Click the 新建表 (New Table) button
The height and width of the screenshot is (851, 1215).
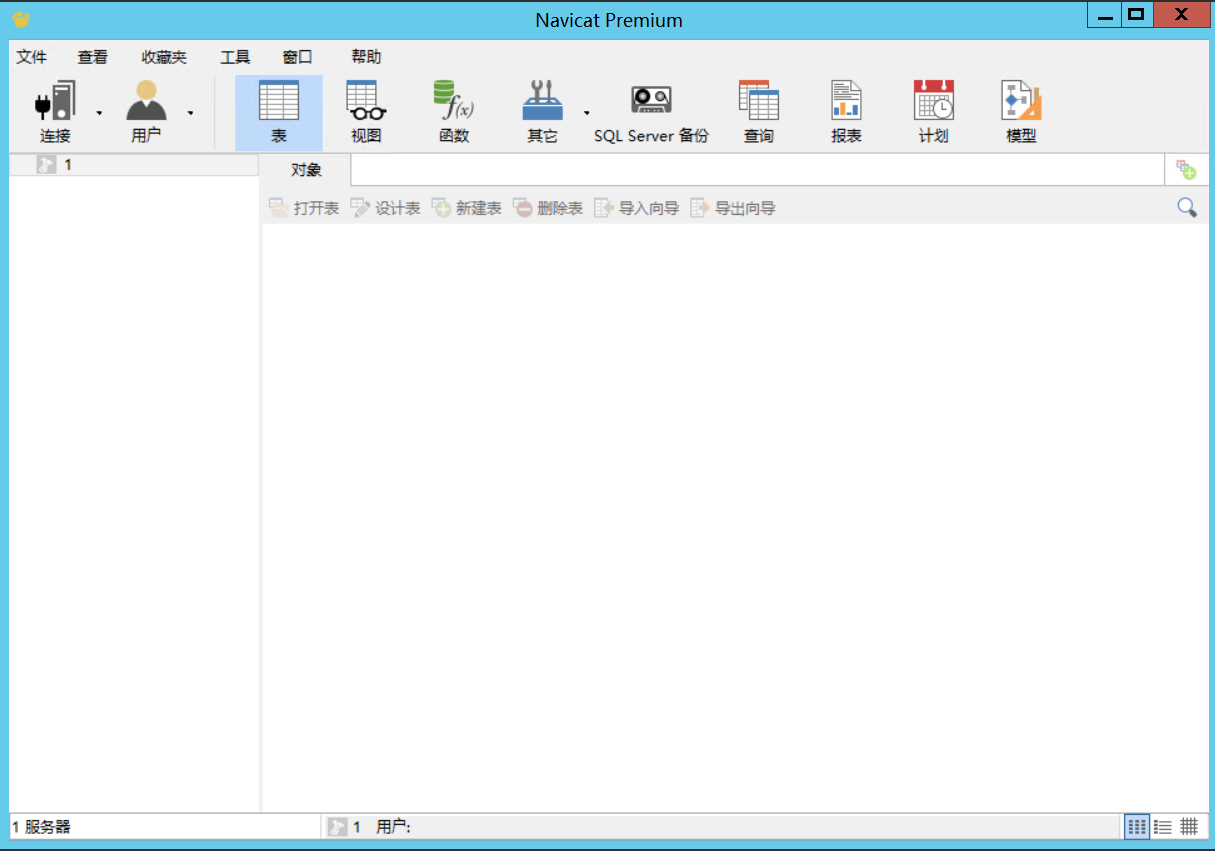[x=466, y=208]
